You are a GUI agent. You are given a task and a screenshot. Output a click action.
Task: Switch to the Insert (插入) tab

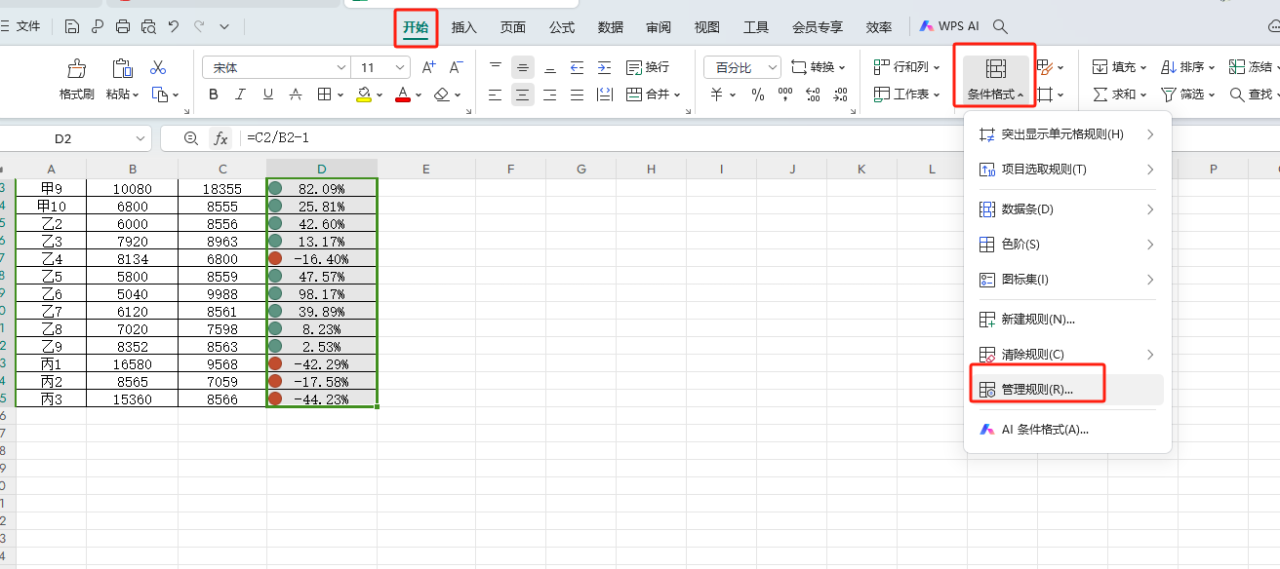pos(464,27)
